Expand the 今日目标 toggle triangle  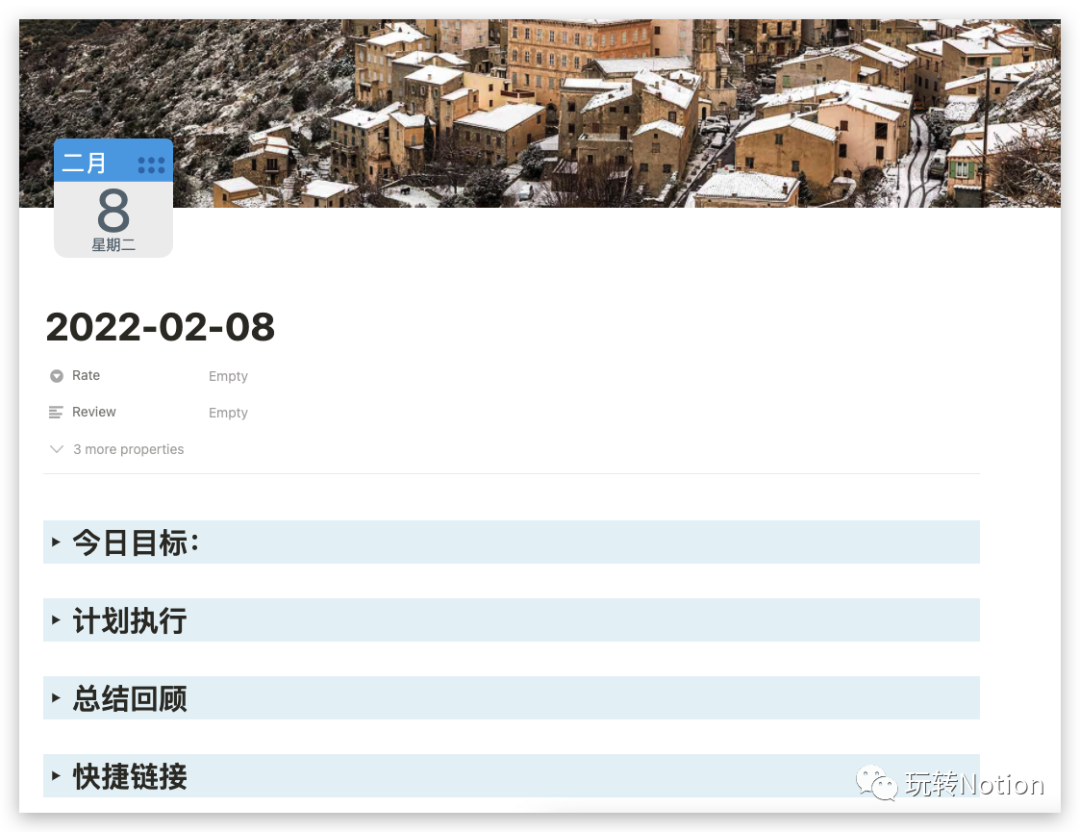(56, 542)
